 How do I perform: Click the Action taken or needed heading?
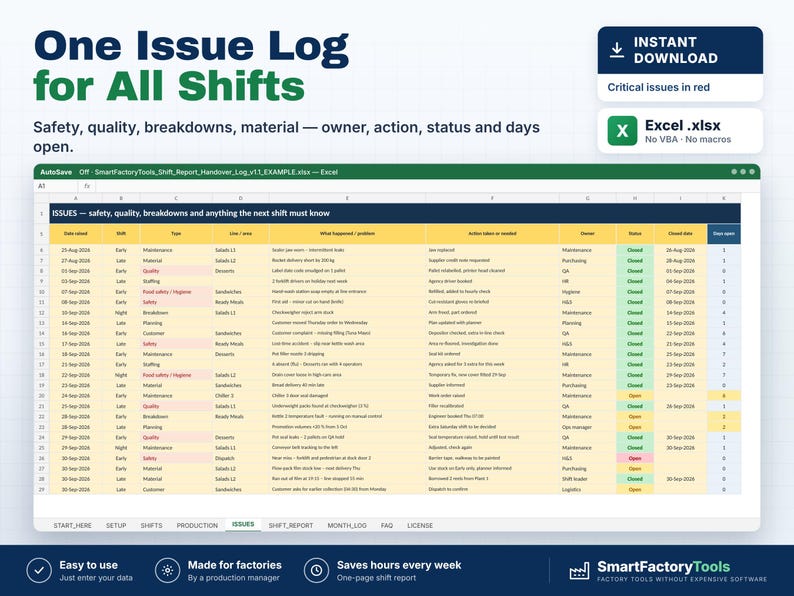492,234
